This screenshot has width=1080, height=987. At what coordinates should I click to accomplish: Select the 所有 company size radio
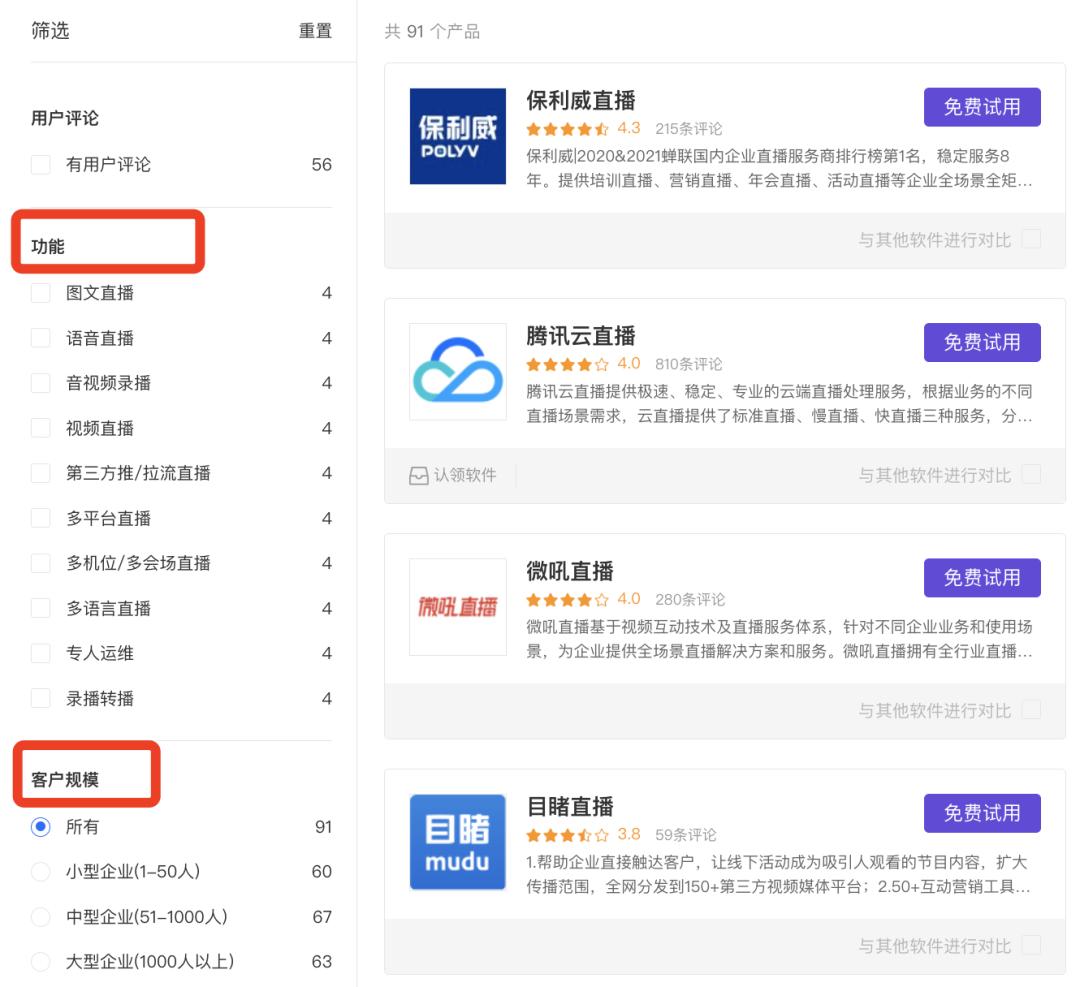click(41, 827)
